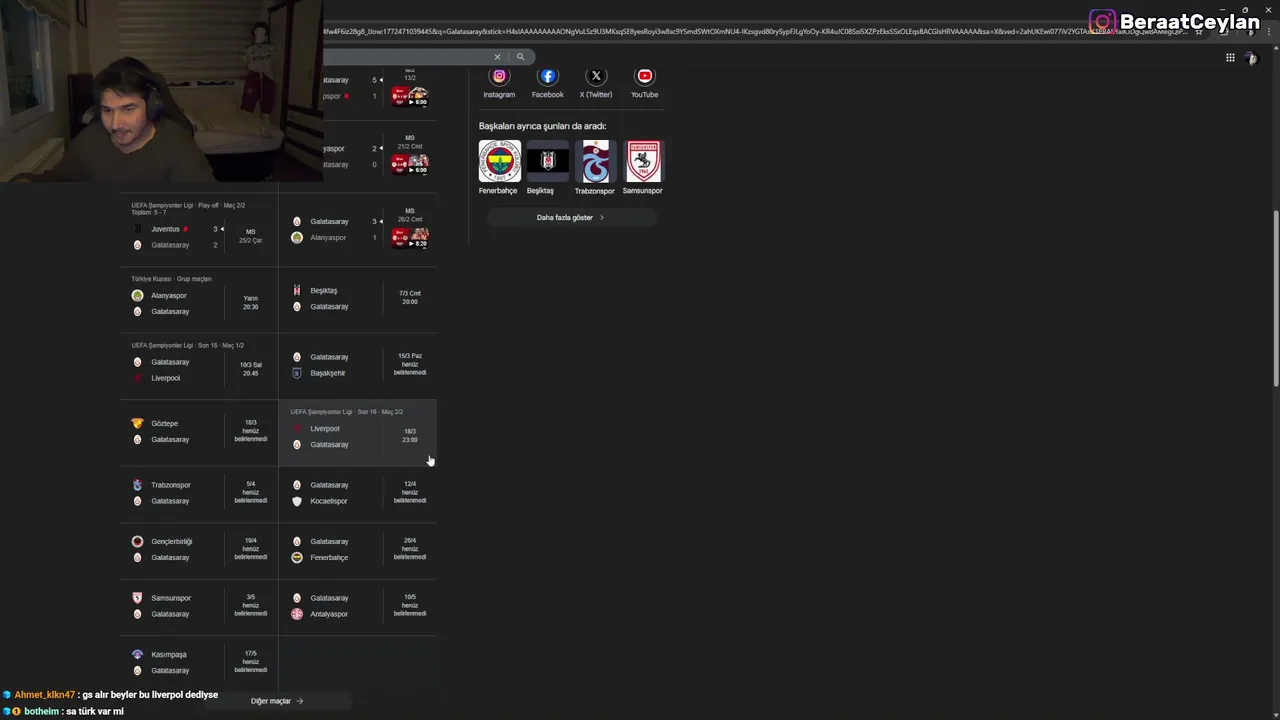Image resolution: width=1280 pixels, height=720 pixels.
Task: Select the Samsunspor related search logo
Action: point(643,161)
